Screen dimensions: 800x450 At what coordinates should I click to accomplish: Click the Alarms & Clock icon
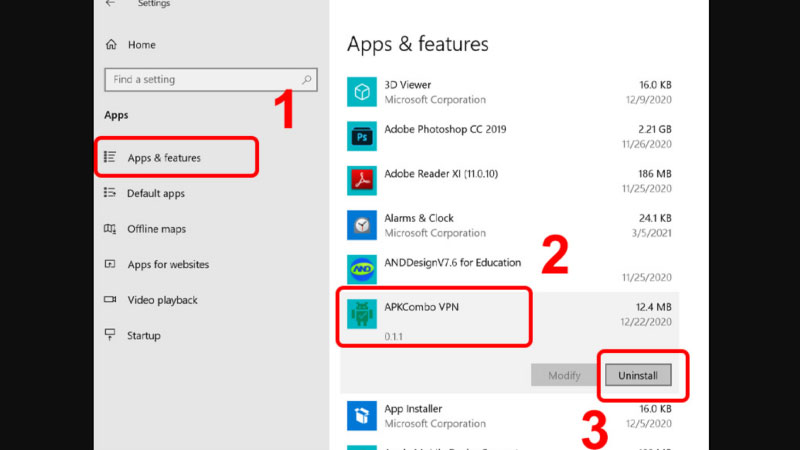360,225
